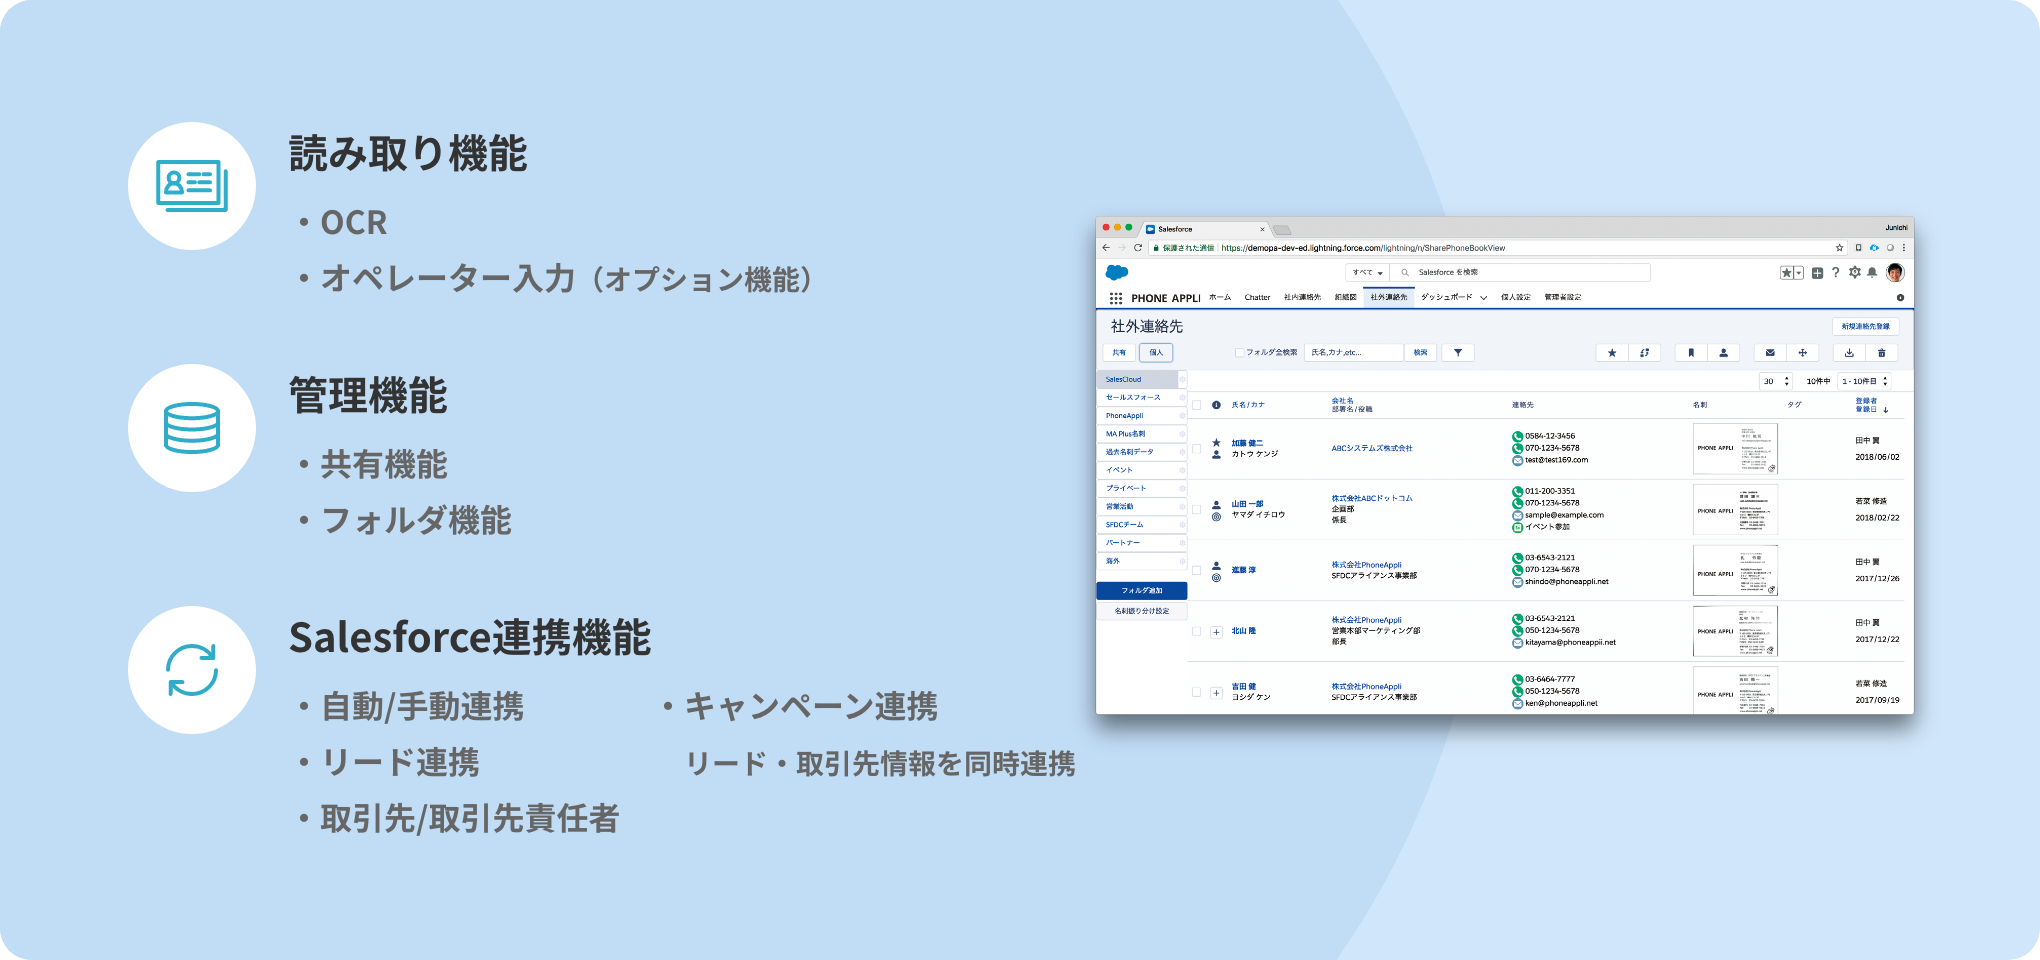
Task: Click the mail envelope toolbar button
Action: 1770,352
